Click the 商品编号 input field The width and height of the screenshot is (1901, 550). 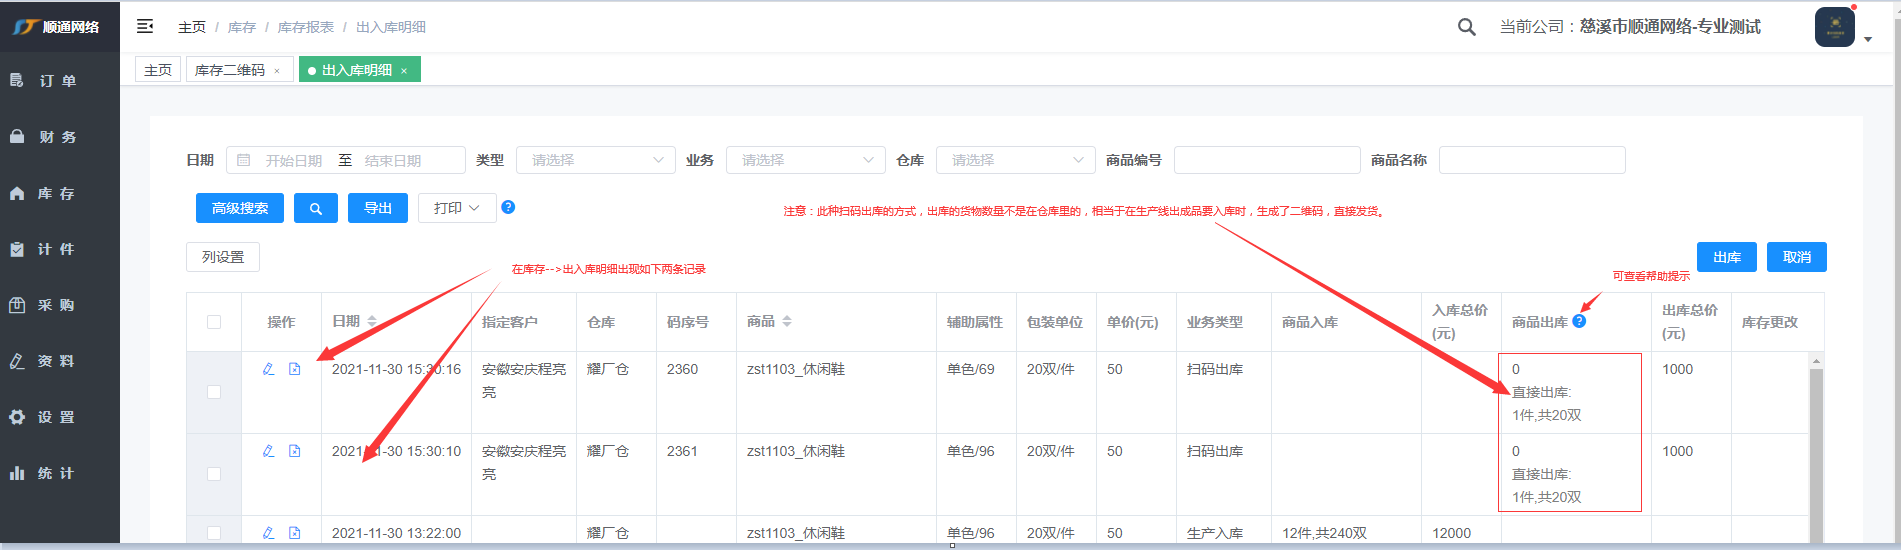click(x=1266, y=160)
